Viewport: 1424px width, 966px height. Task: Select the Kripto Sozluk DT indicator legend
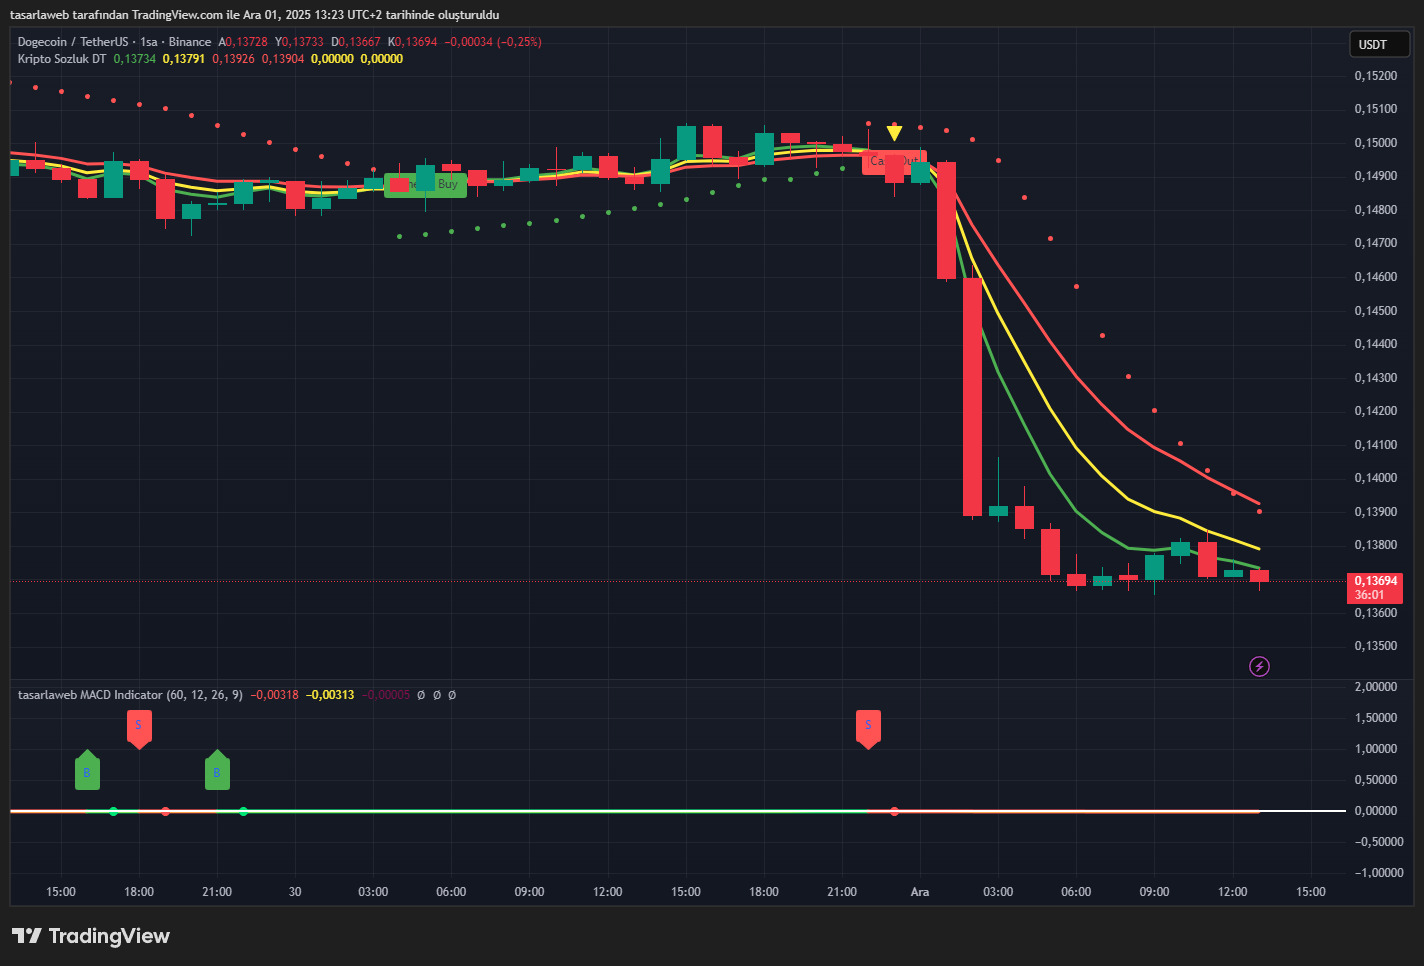click(x=62, y=59)
